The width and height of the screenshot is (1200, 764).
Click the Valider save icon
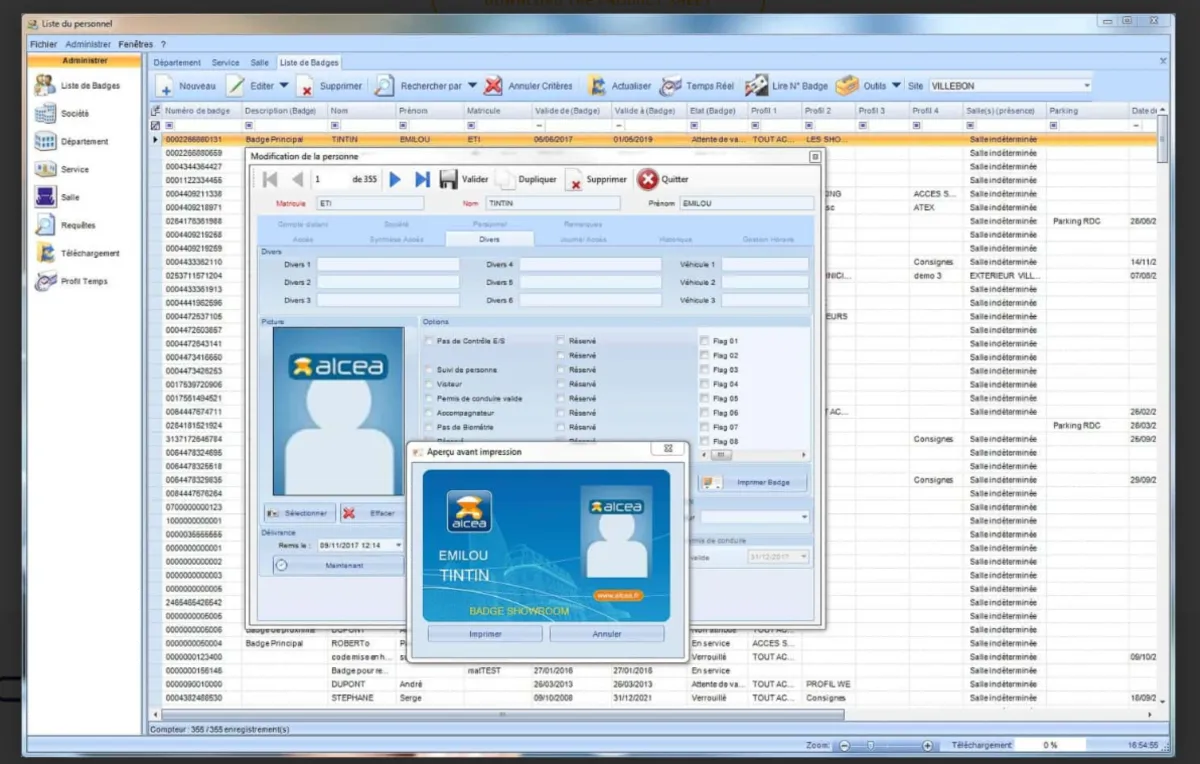449,179
